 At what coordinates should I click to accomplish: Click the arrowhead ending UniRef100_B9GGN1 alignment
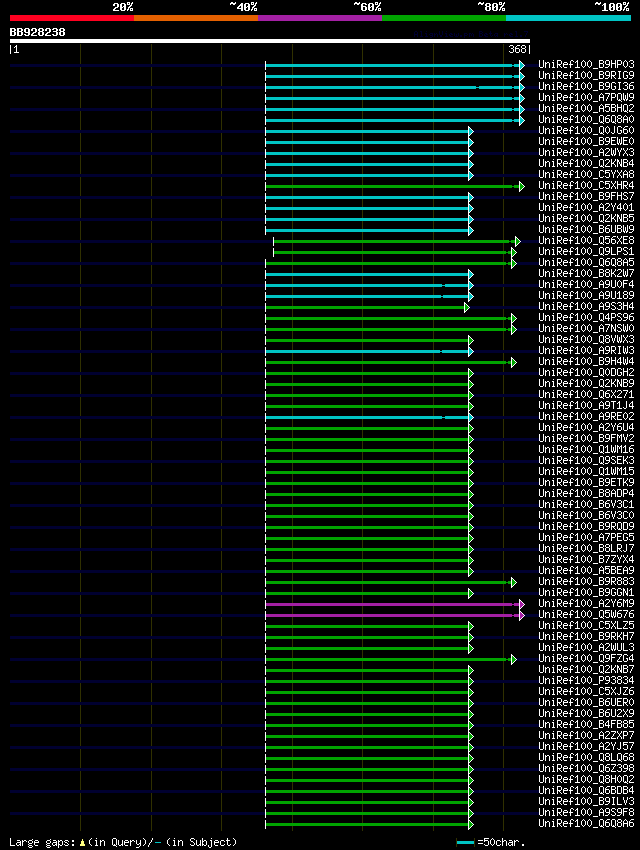471,594
